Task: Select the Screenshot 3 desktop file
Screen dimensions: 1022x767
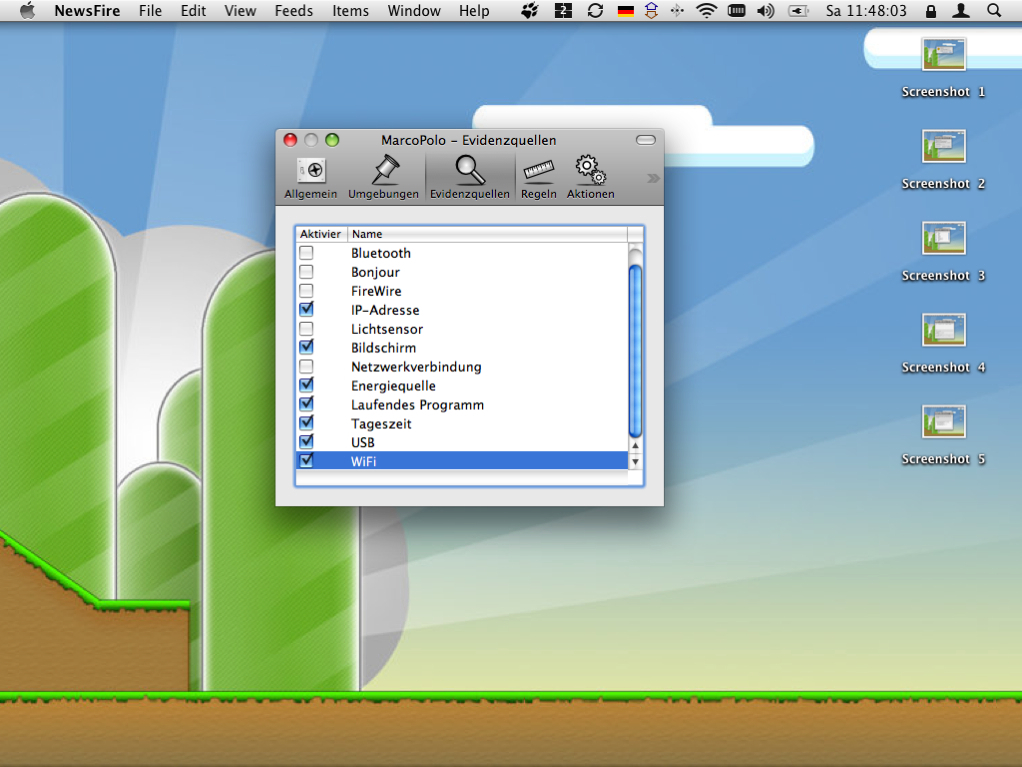Action: click(943, 251)
